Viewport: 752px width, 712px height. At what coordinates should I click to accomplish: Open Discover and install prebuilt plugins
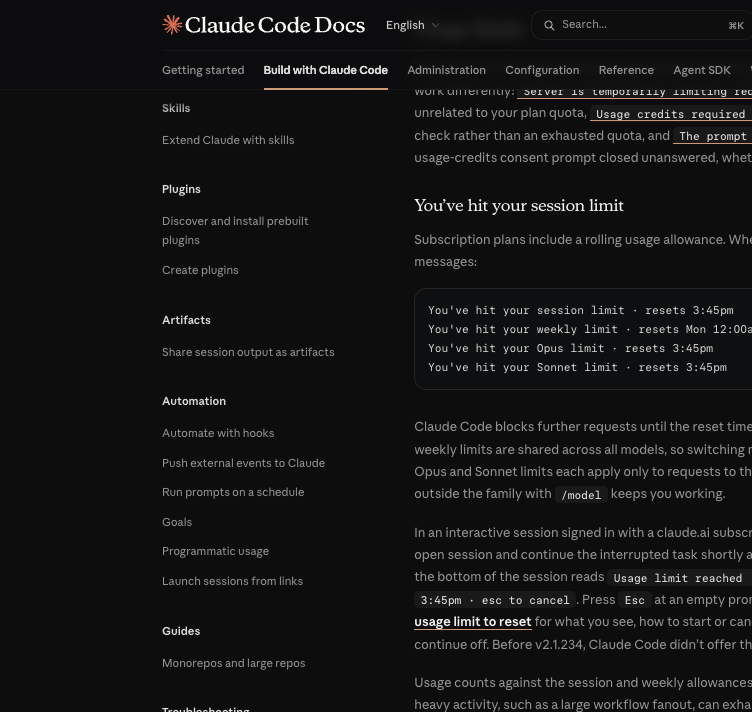point(235,231)
